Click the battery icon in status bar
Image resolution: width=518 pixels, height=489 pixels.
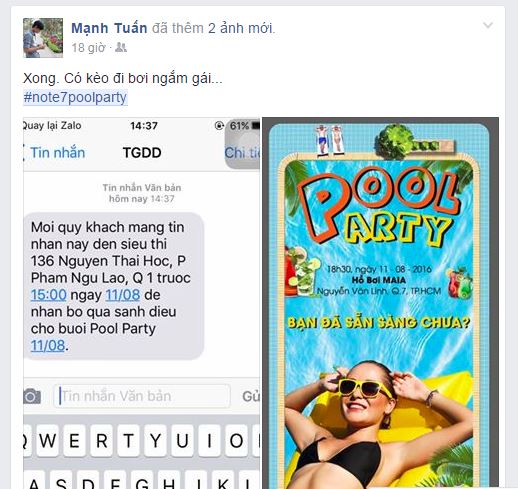pos(256,126)
